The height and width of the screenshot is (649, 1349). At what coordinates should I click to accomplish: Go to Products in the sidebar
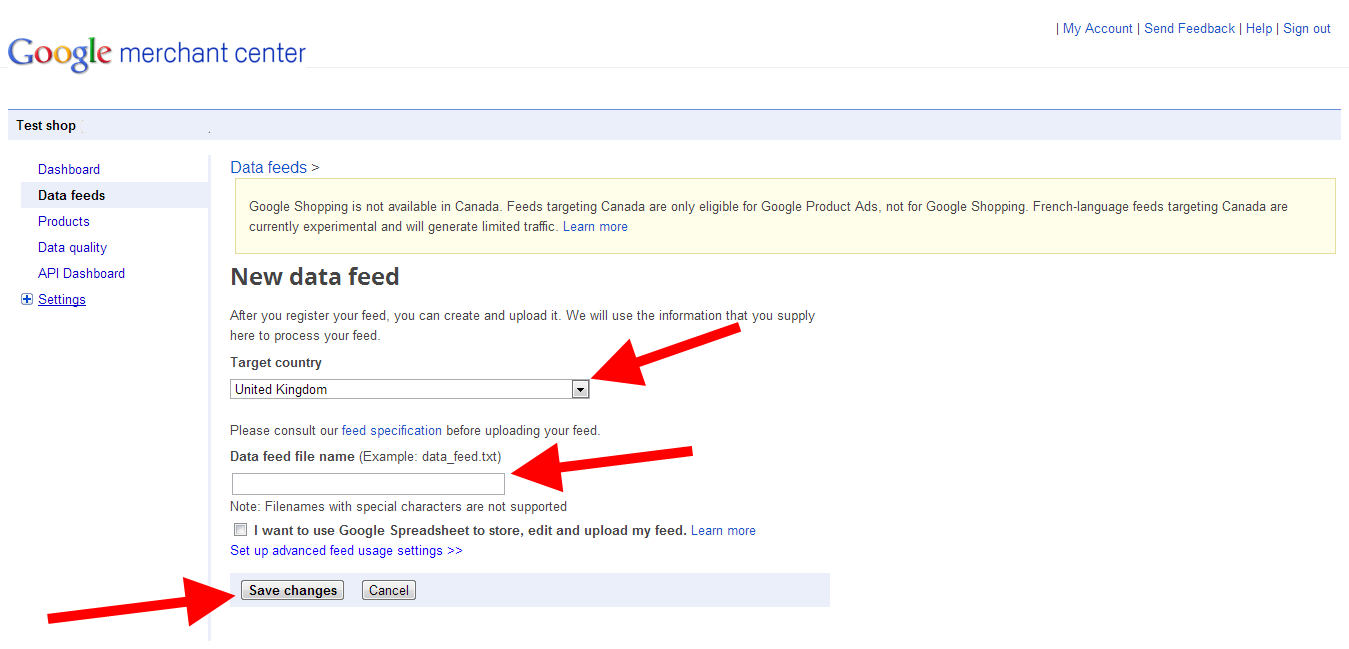(x=64, y=221)
